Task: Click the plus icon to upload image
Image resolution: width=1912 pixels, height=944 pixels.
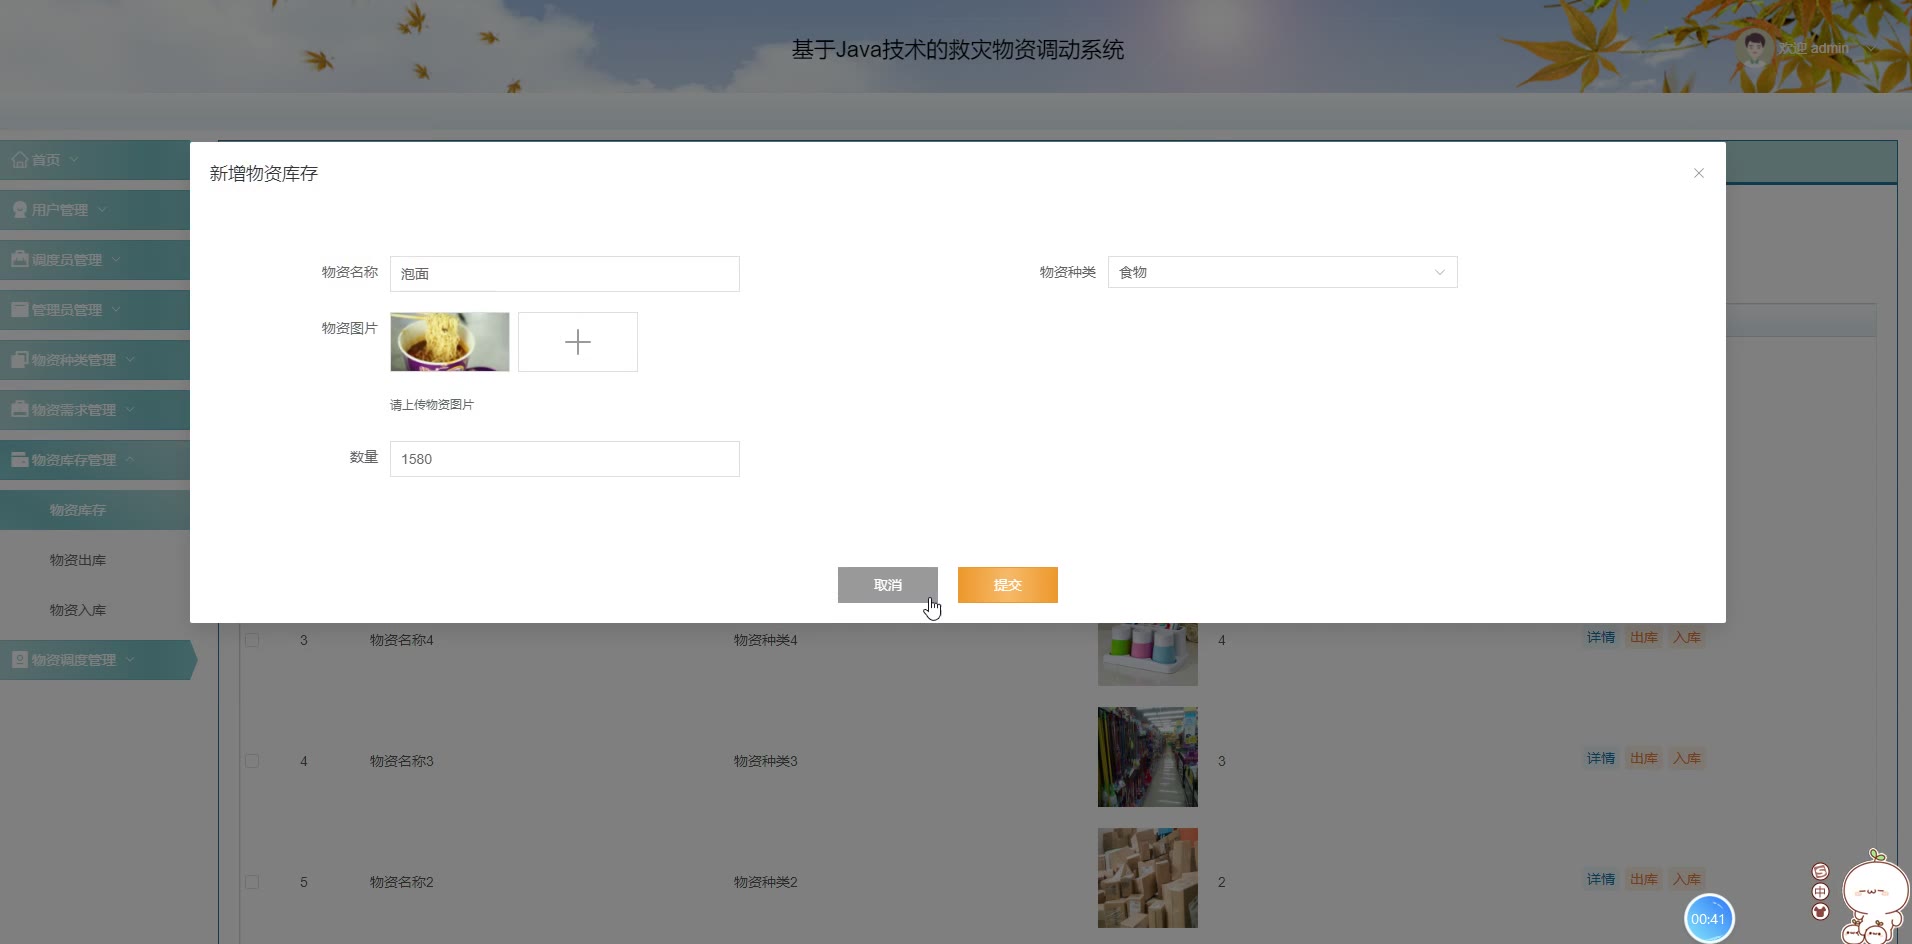Action: [578, 342]
